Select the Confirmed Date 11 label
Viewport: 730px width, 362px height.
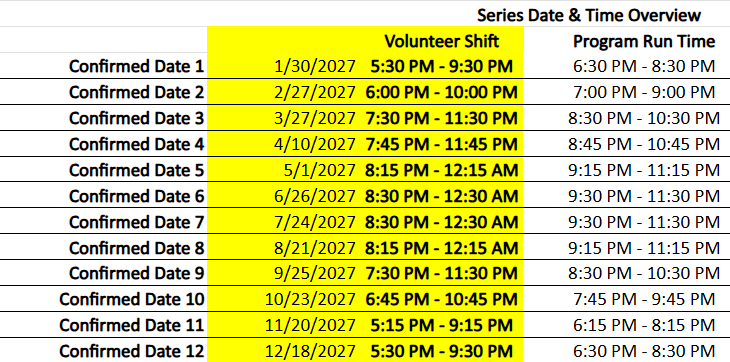[x=132, y=325]
